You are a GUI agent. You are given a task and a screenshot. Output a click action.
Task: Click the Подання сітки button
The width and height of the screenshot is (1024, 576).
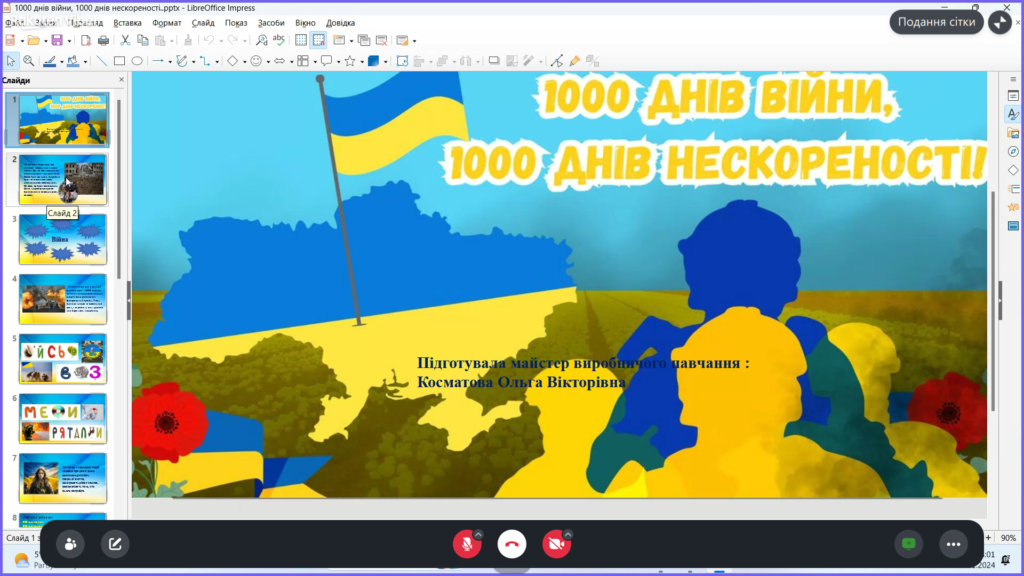coord(936,22)
